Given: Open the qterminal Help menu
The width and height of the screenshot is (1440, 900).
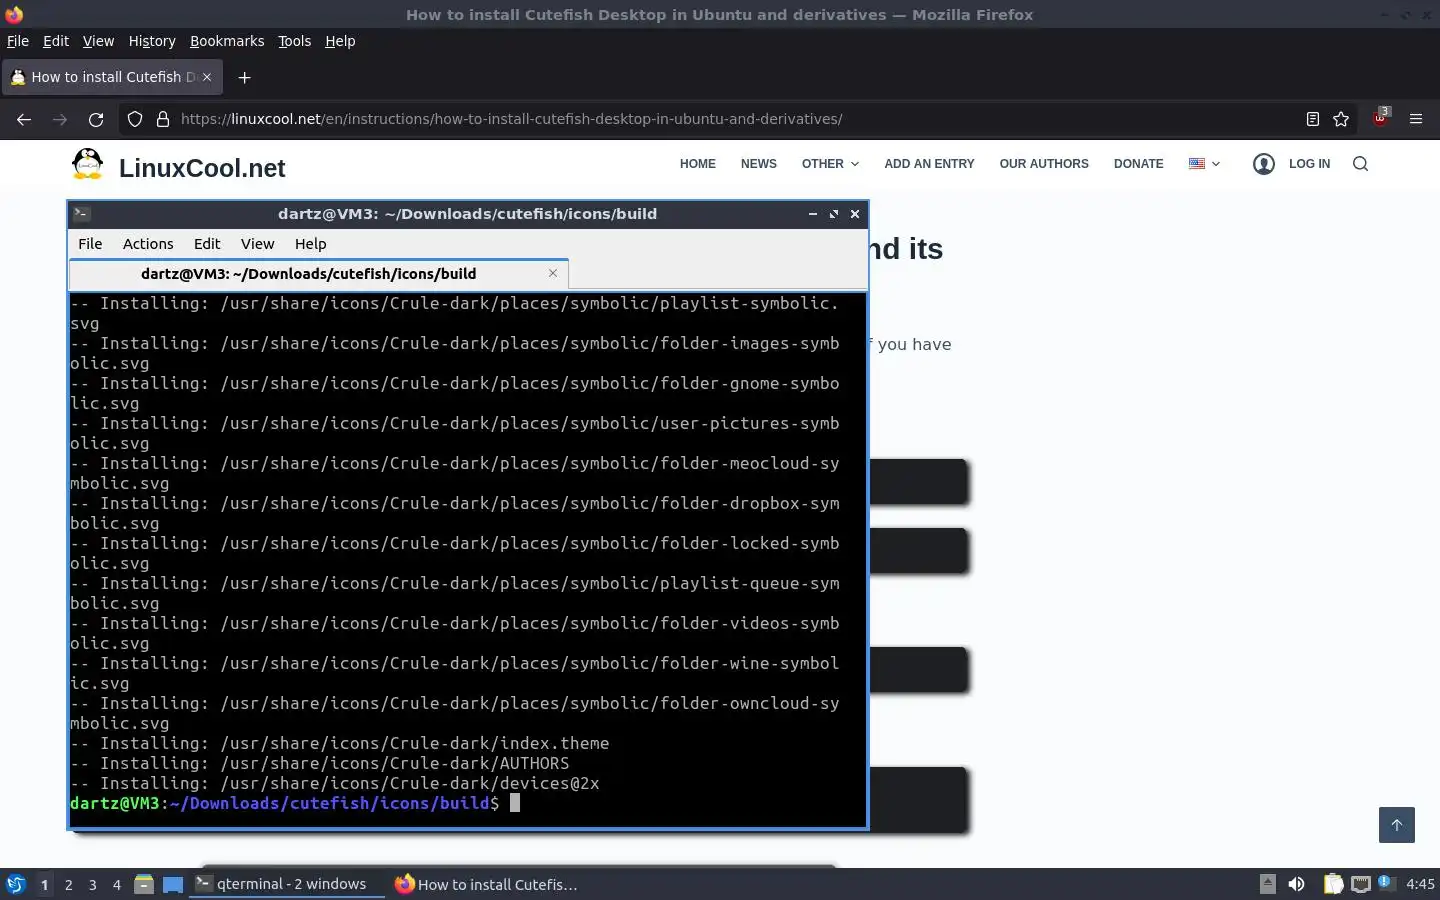Looking at the screenshot, I should tap(310, 244).
